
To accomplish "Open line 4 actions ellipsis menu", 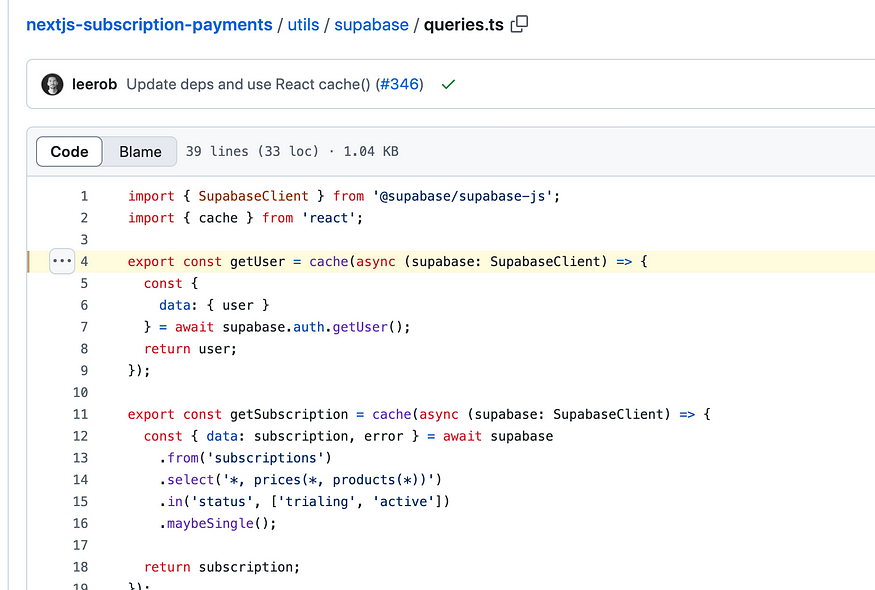I will tap(62, 261).
